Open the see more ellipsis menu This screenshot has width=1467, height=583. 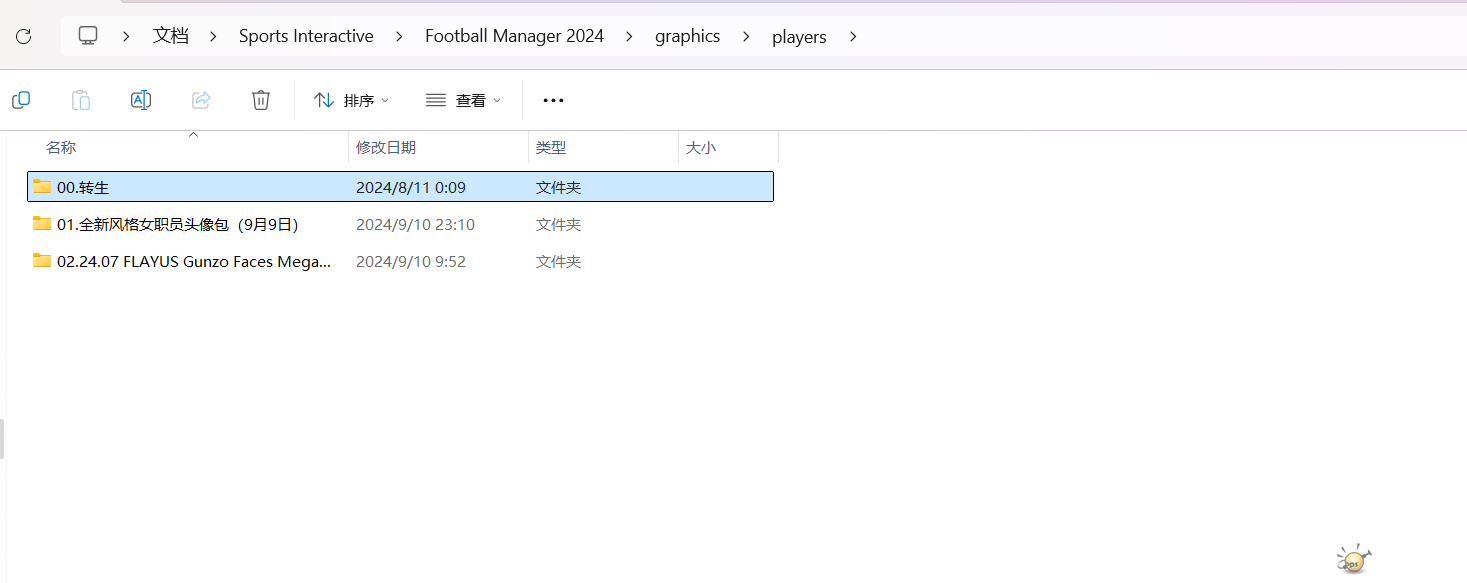pos(553,100)
